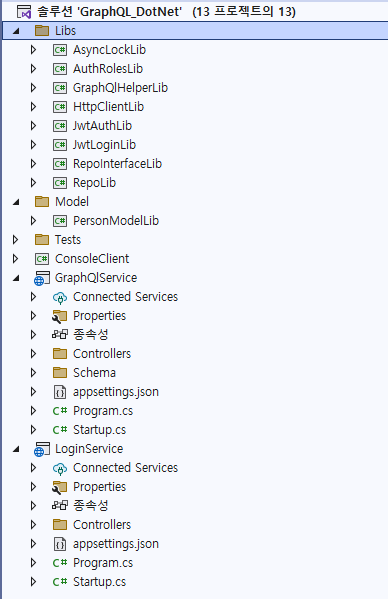The width and height of the screenshot is (388, 599).
Task: Click the RepoLib C# project icon
Action: [x=60, y=183]
